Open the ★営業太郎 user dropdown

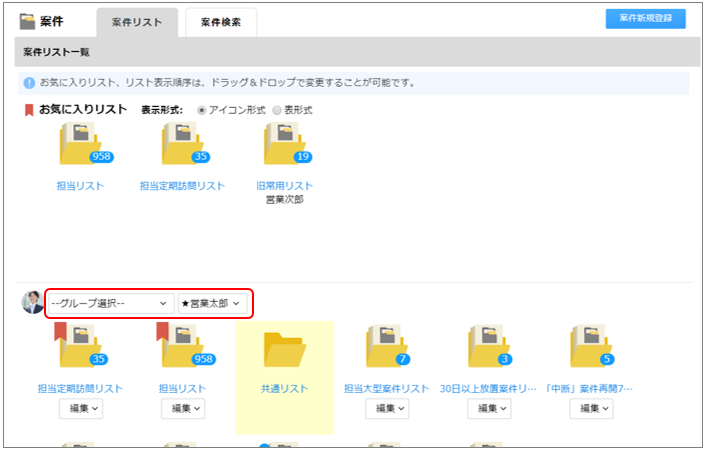point(212,303)
